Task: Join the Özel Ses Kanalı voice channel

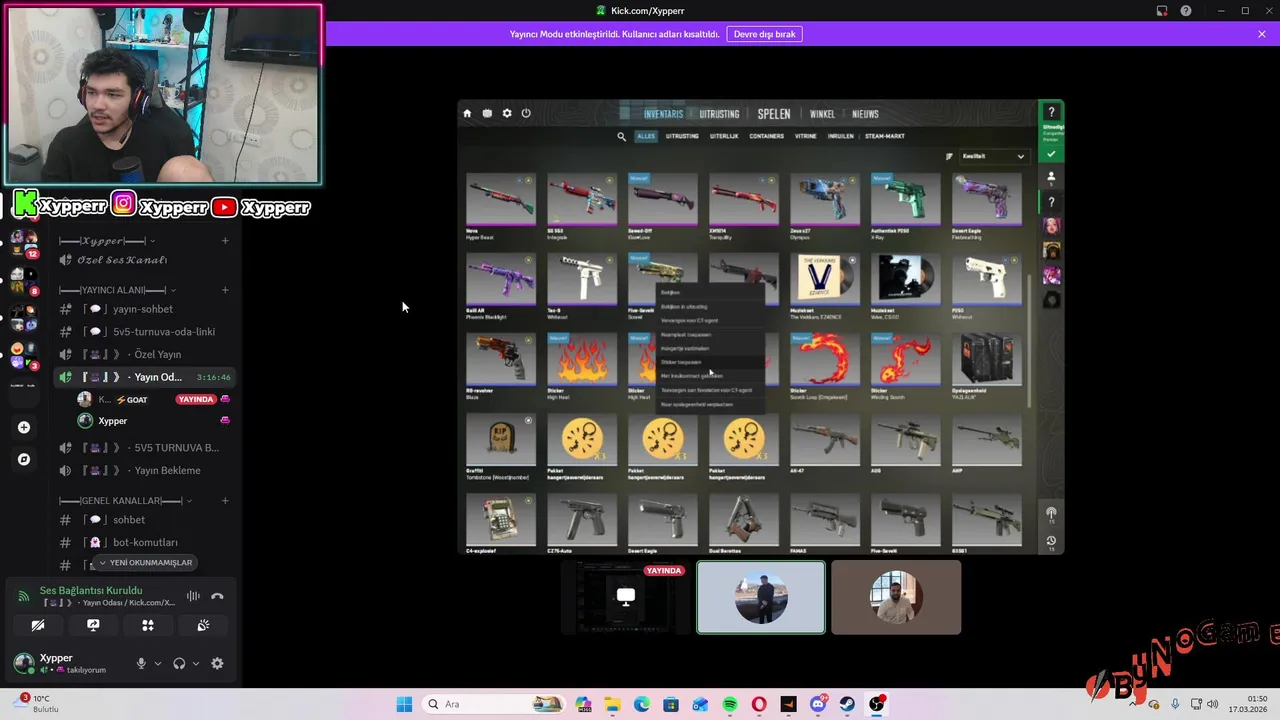Action: click(x=146, y=260)
